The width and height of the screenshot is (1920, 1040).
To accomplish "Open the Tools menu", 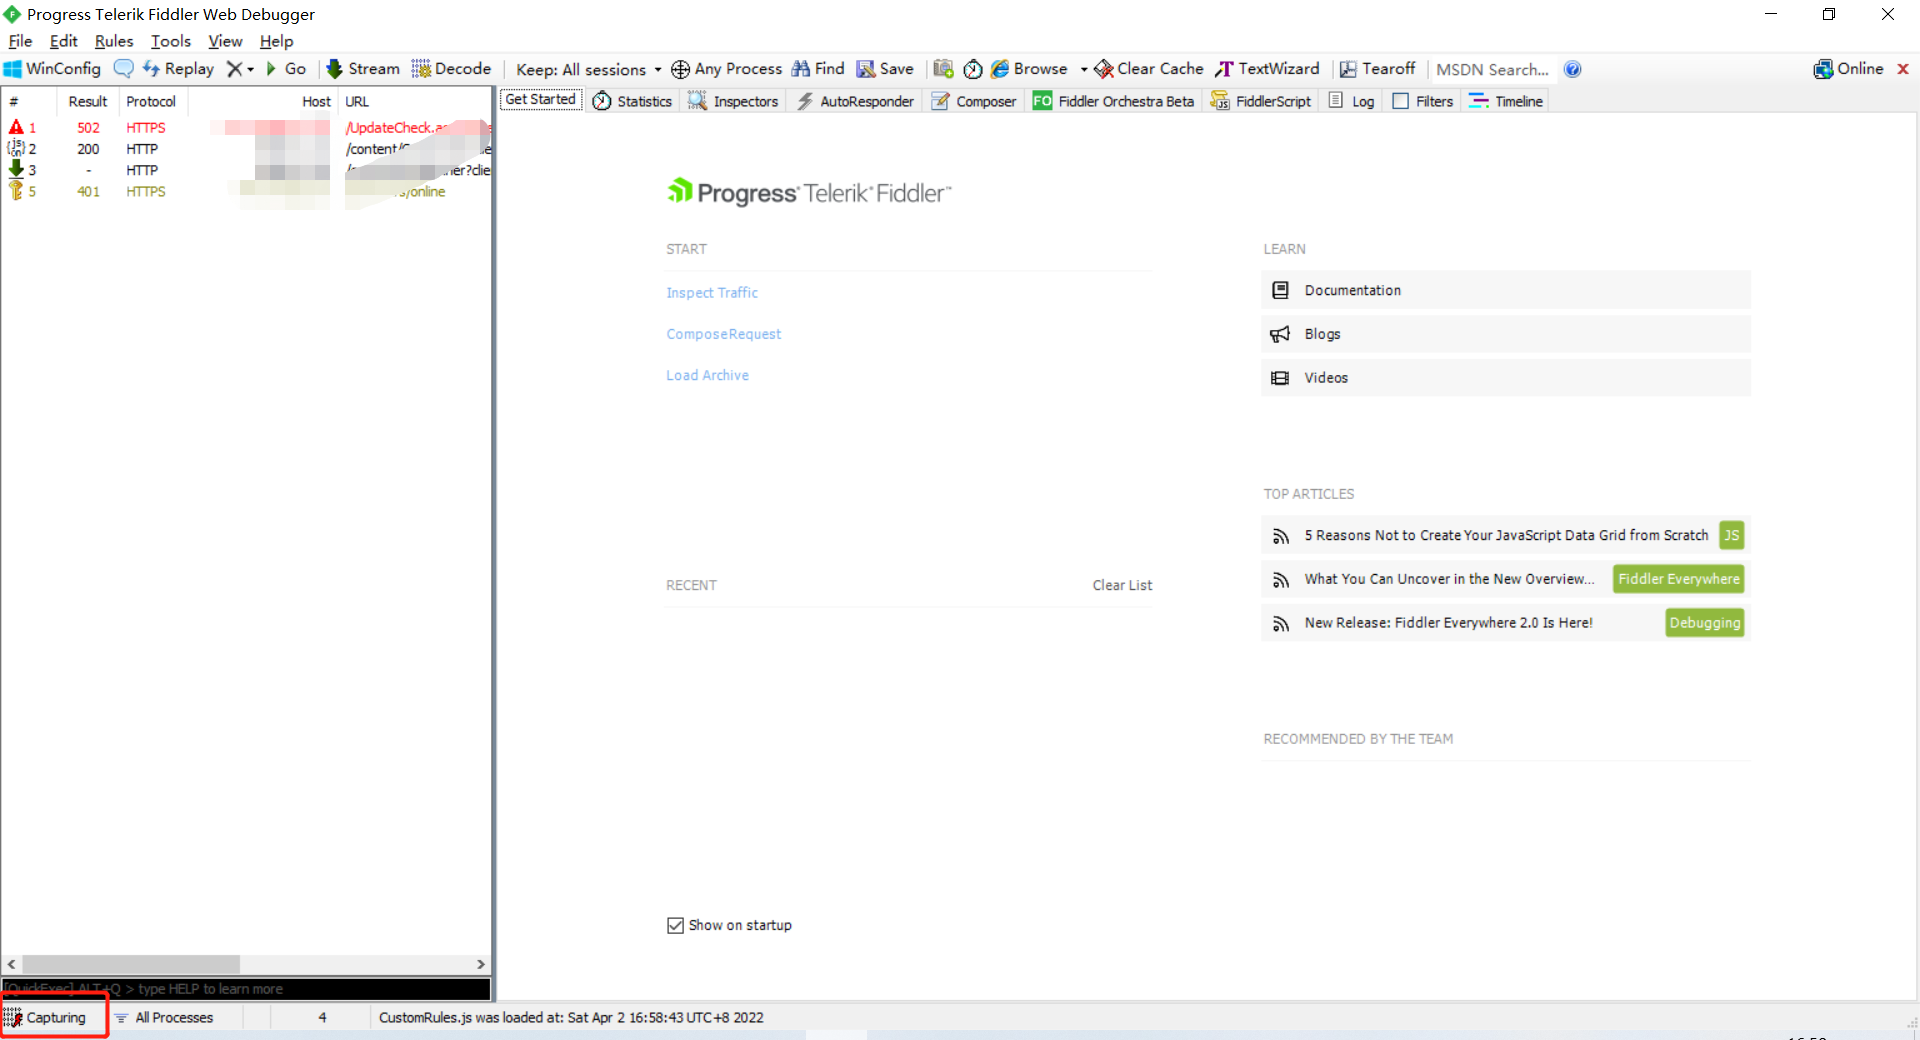I will (171, 41).
